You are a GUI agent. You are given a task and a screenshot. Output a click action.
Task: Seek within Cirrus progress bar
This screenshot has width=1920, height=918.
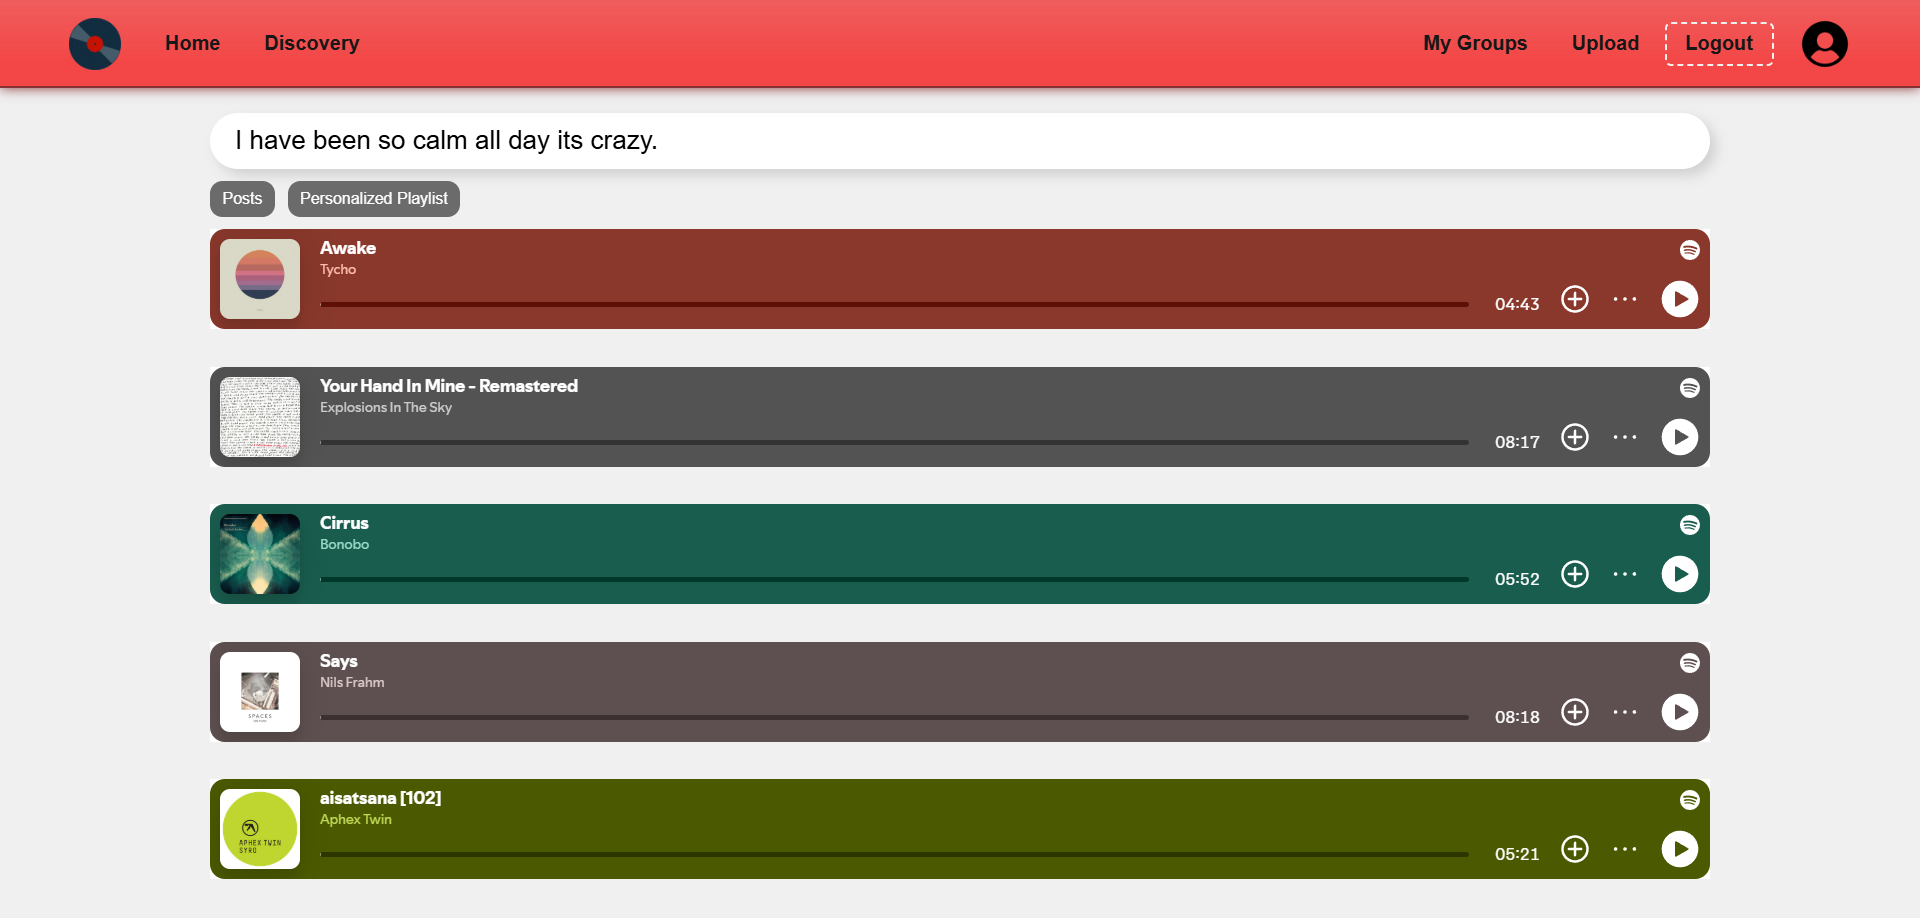[894, 579]
